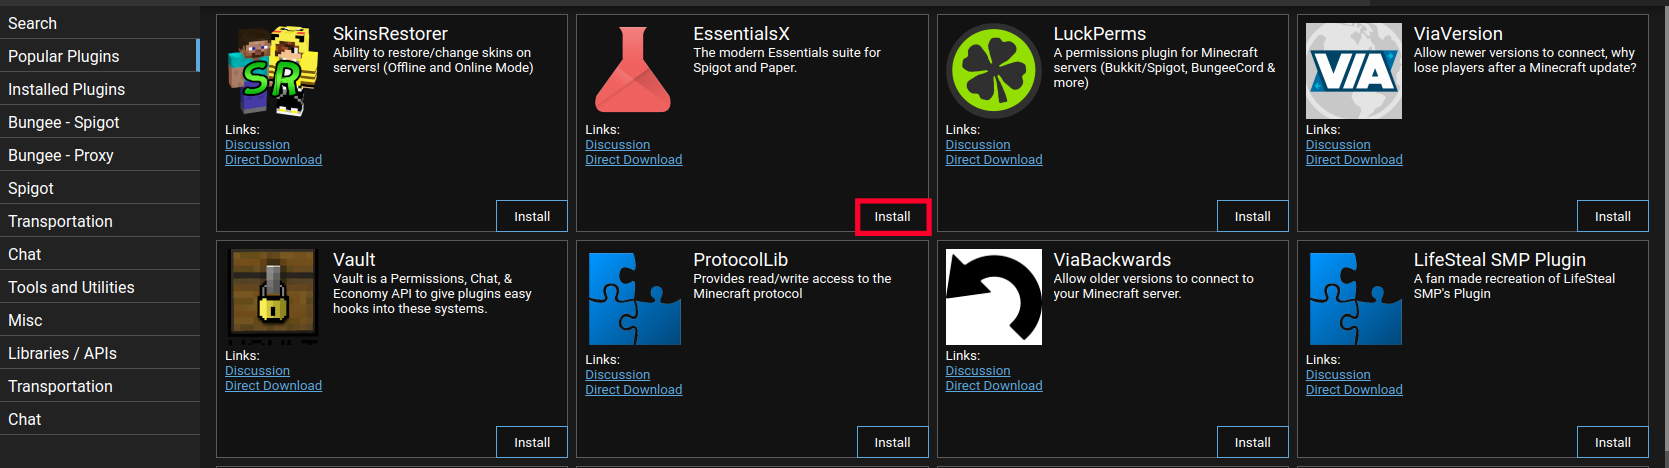Open the Libraries / APIs category
1669x468 pixels.
point(100,353)
